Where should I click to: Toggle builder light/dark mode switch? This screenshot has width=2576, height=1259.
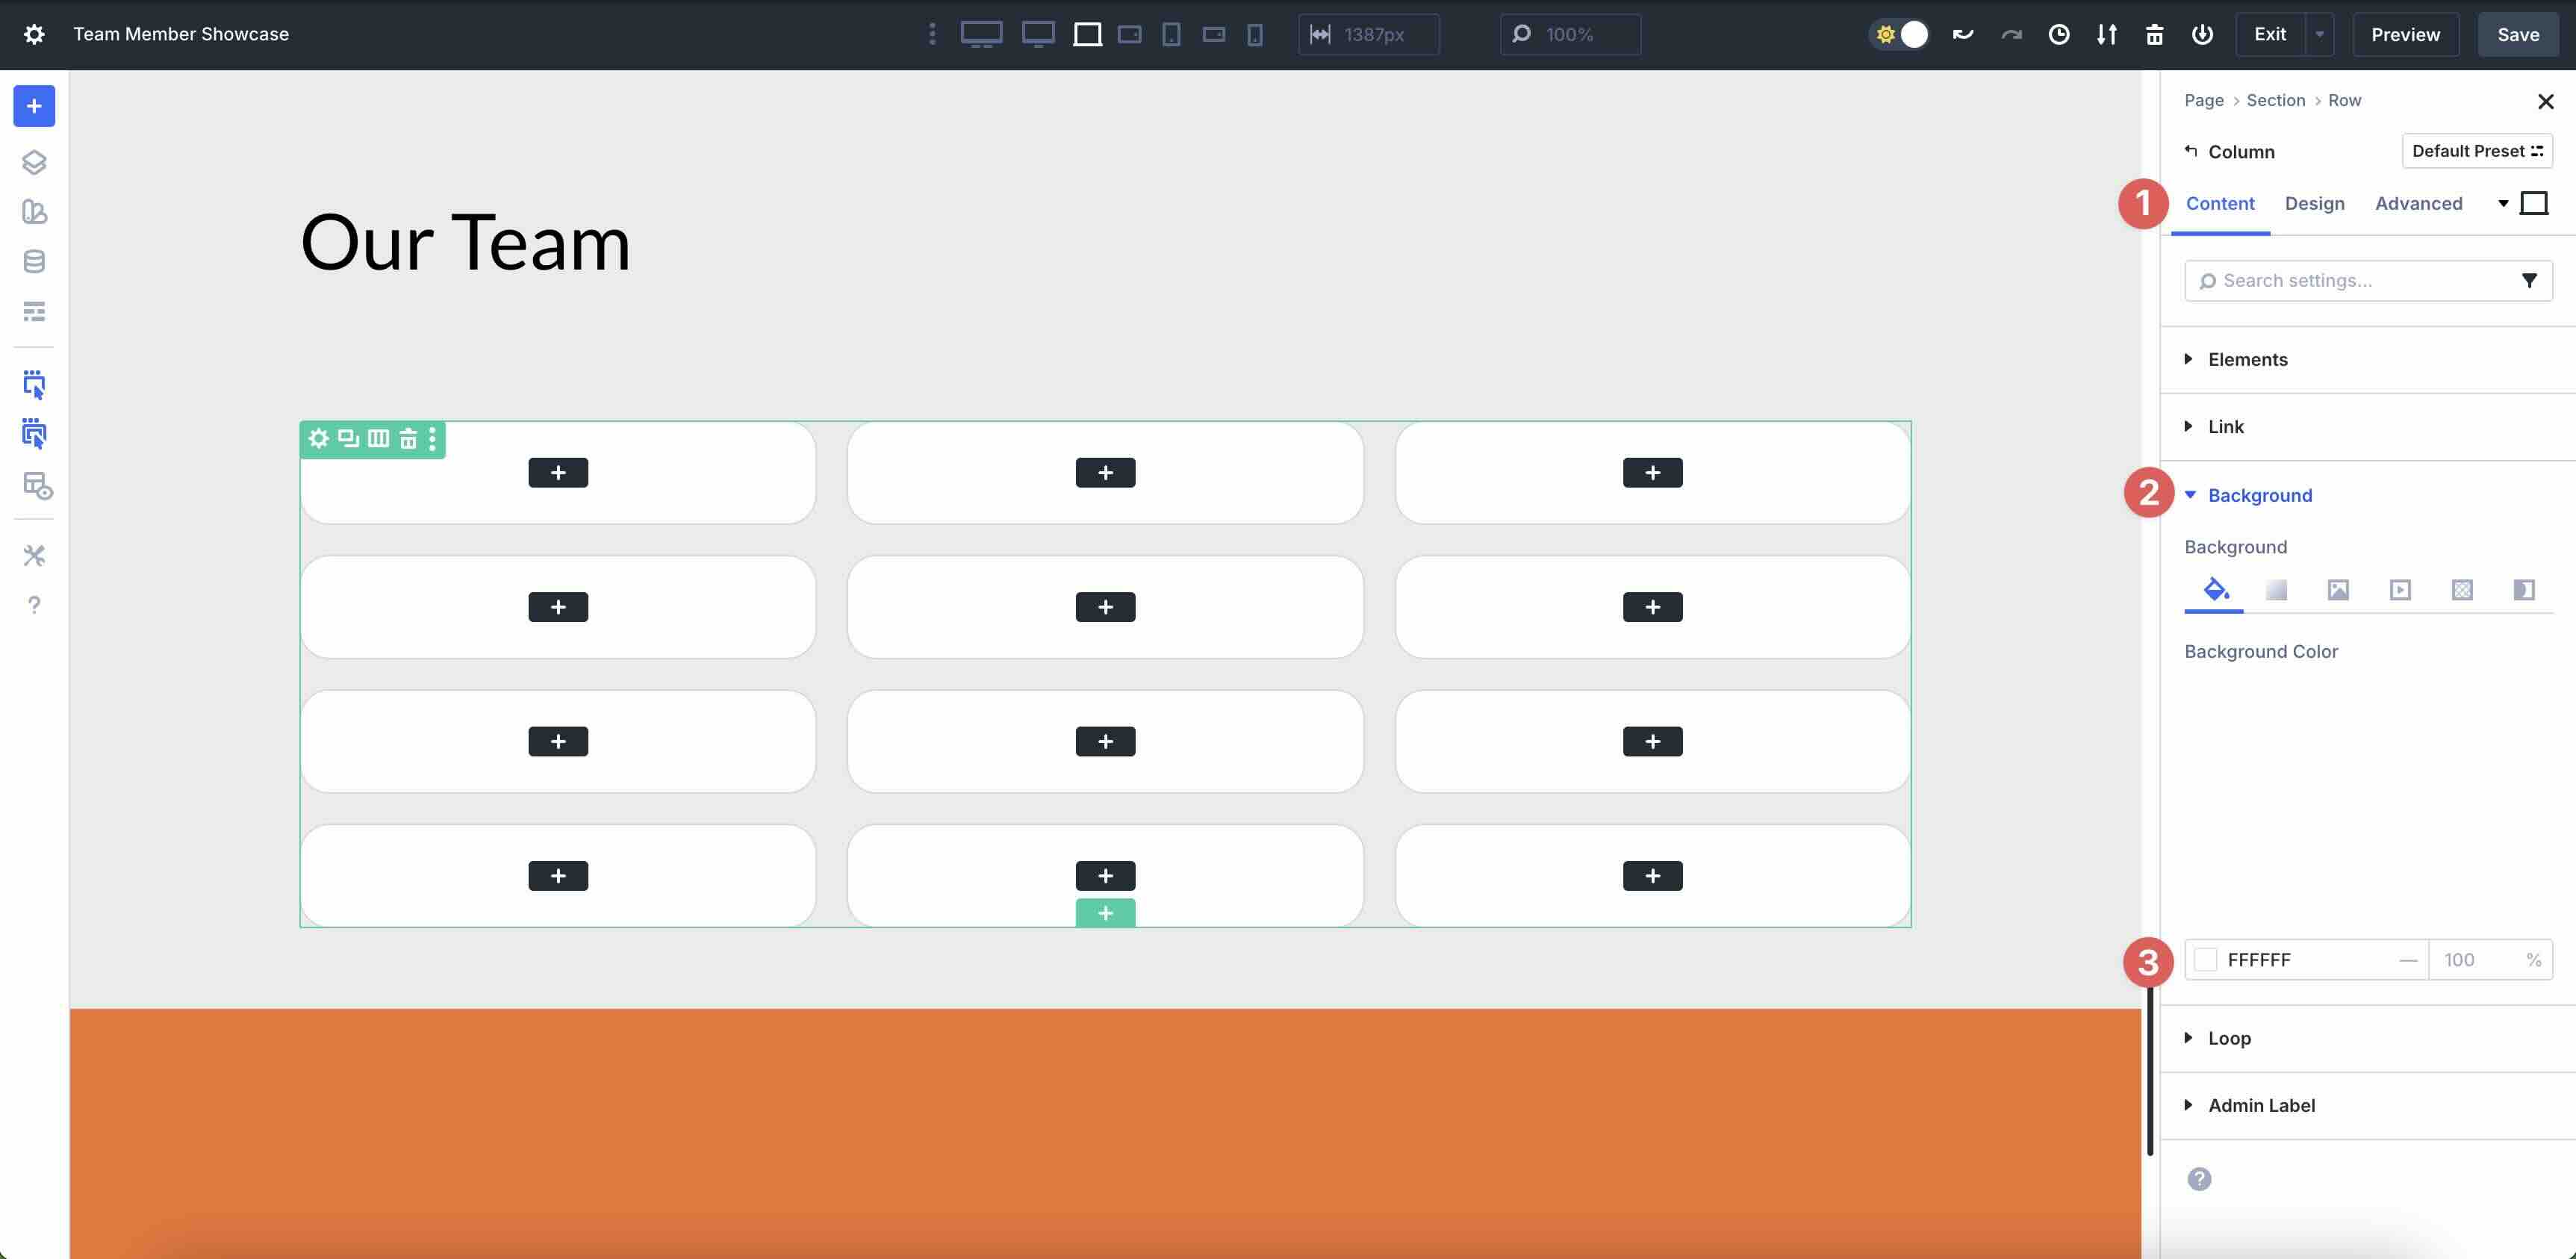1898,33
